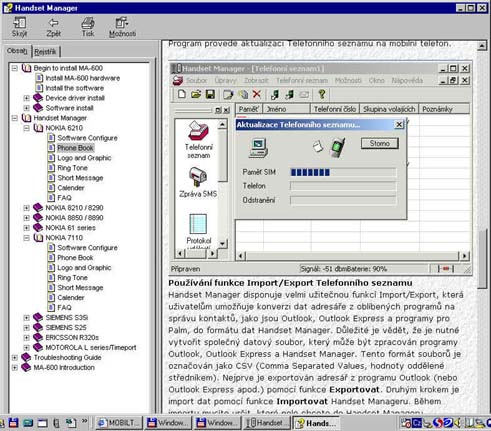This screenshot has height=431, width=491.
Task: Click book icon next to Handset Manager
Action: tap(26, 118)
